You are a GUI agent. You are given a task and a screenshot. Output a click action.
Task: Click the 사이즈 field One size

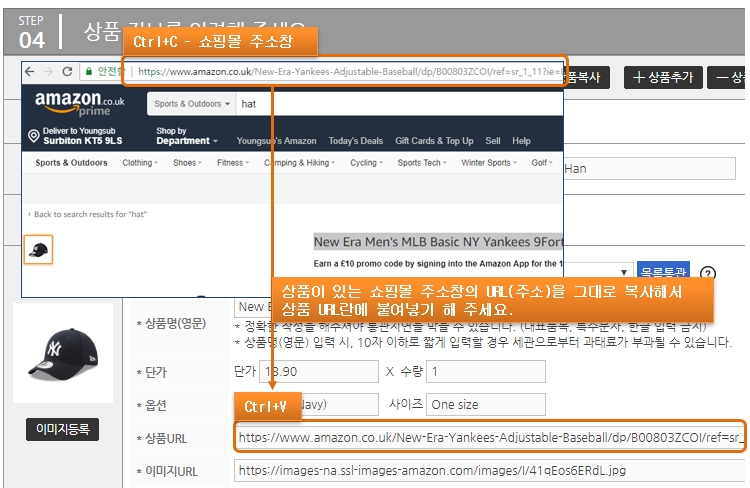485,405
